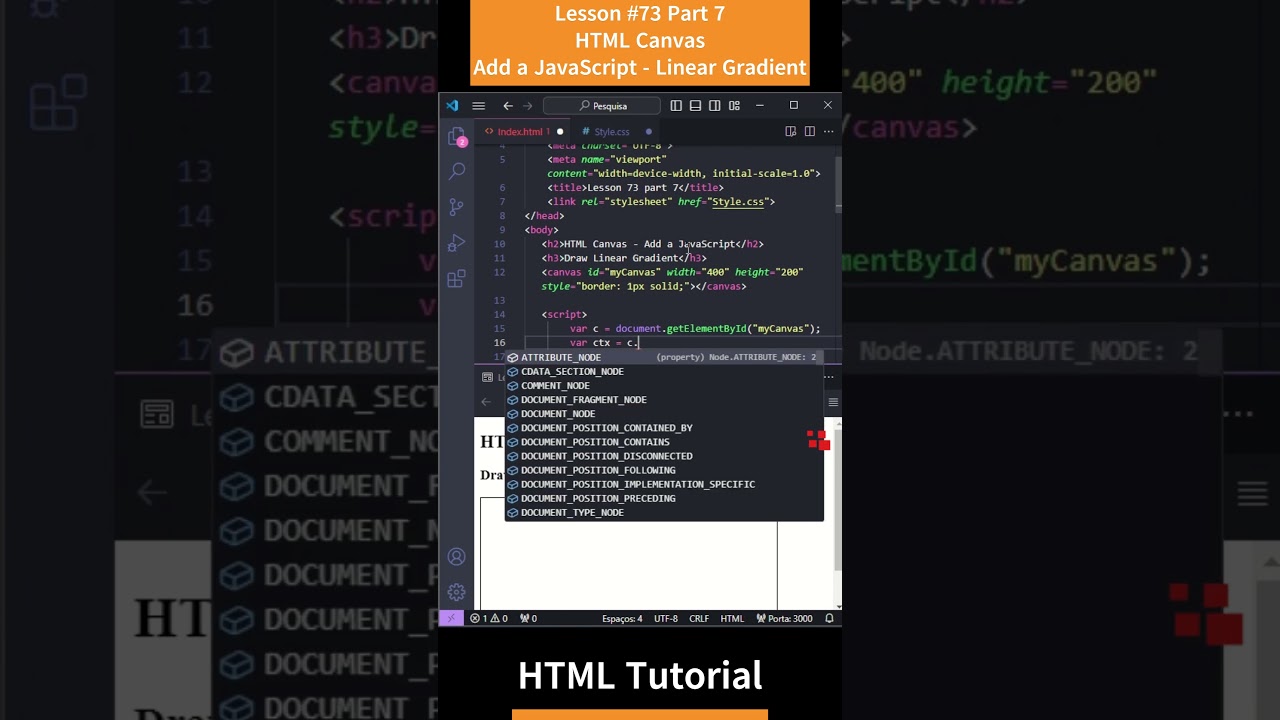1280x720 pixels.
Task: Click line number 10 in gutter
Action: click(x=499, y=244)
